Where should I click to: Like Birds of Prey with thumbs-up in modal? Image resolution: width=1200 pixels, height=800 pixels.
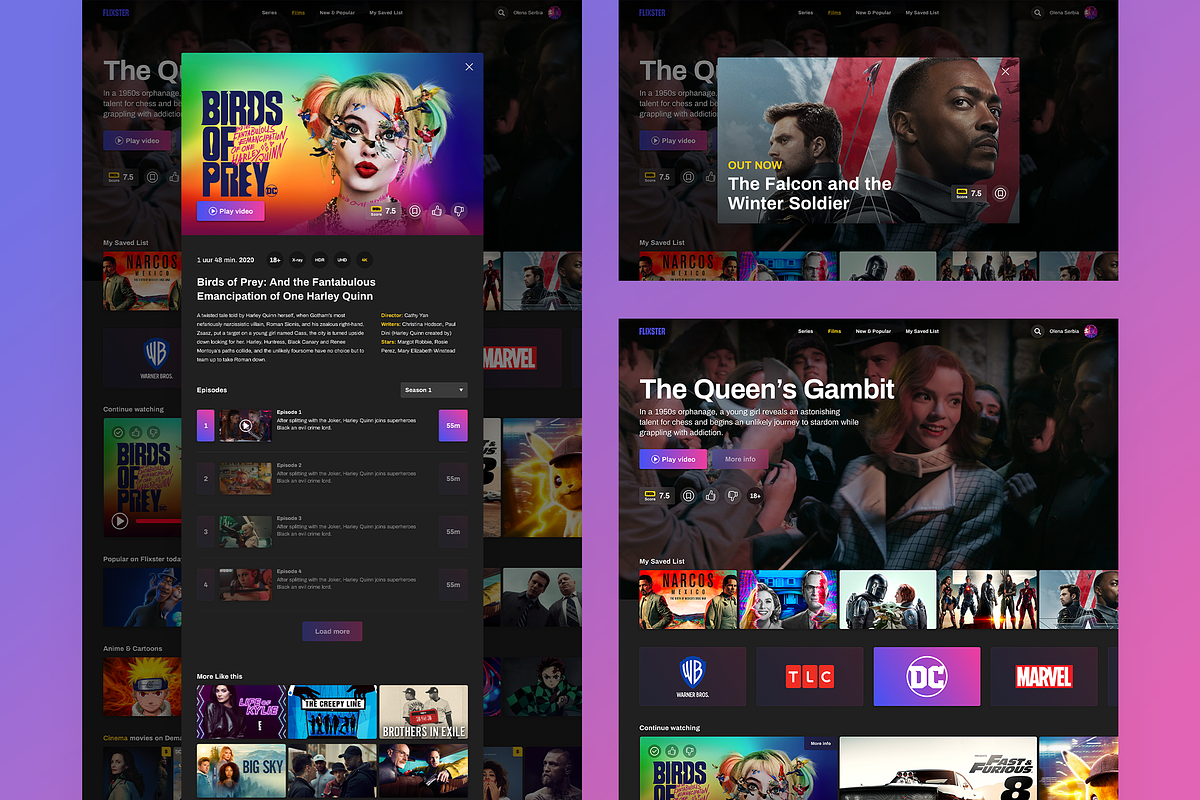(x=437, y=211)
